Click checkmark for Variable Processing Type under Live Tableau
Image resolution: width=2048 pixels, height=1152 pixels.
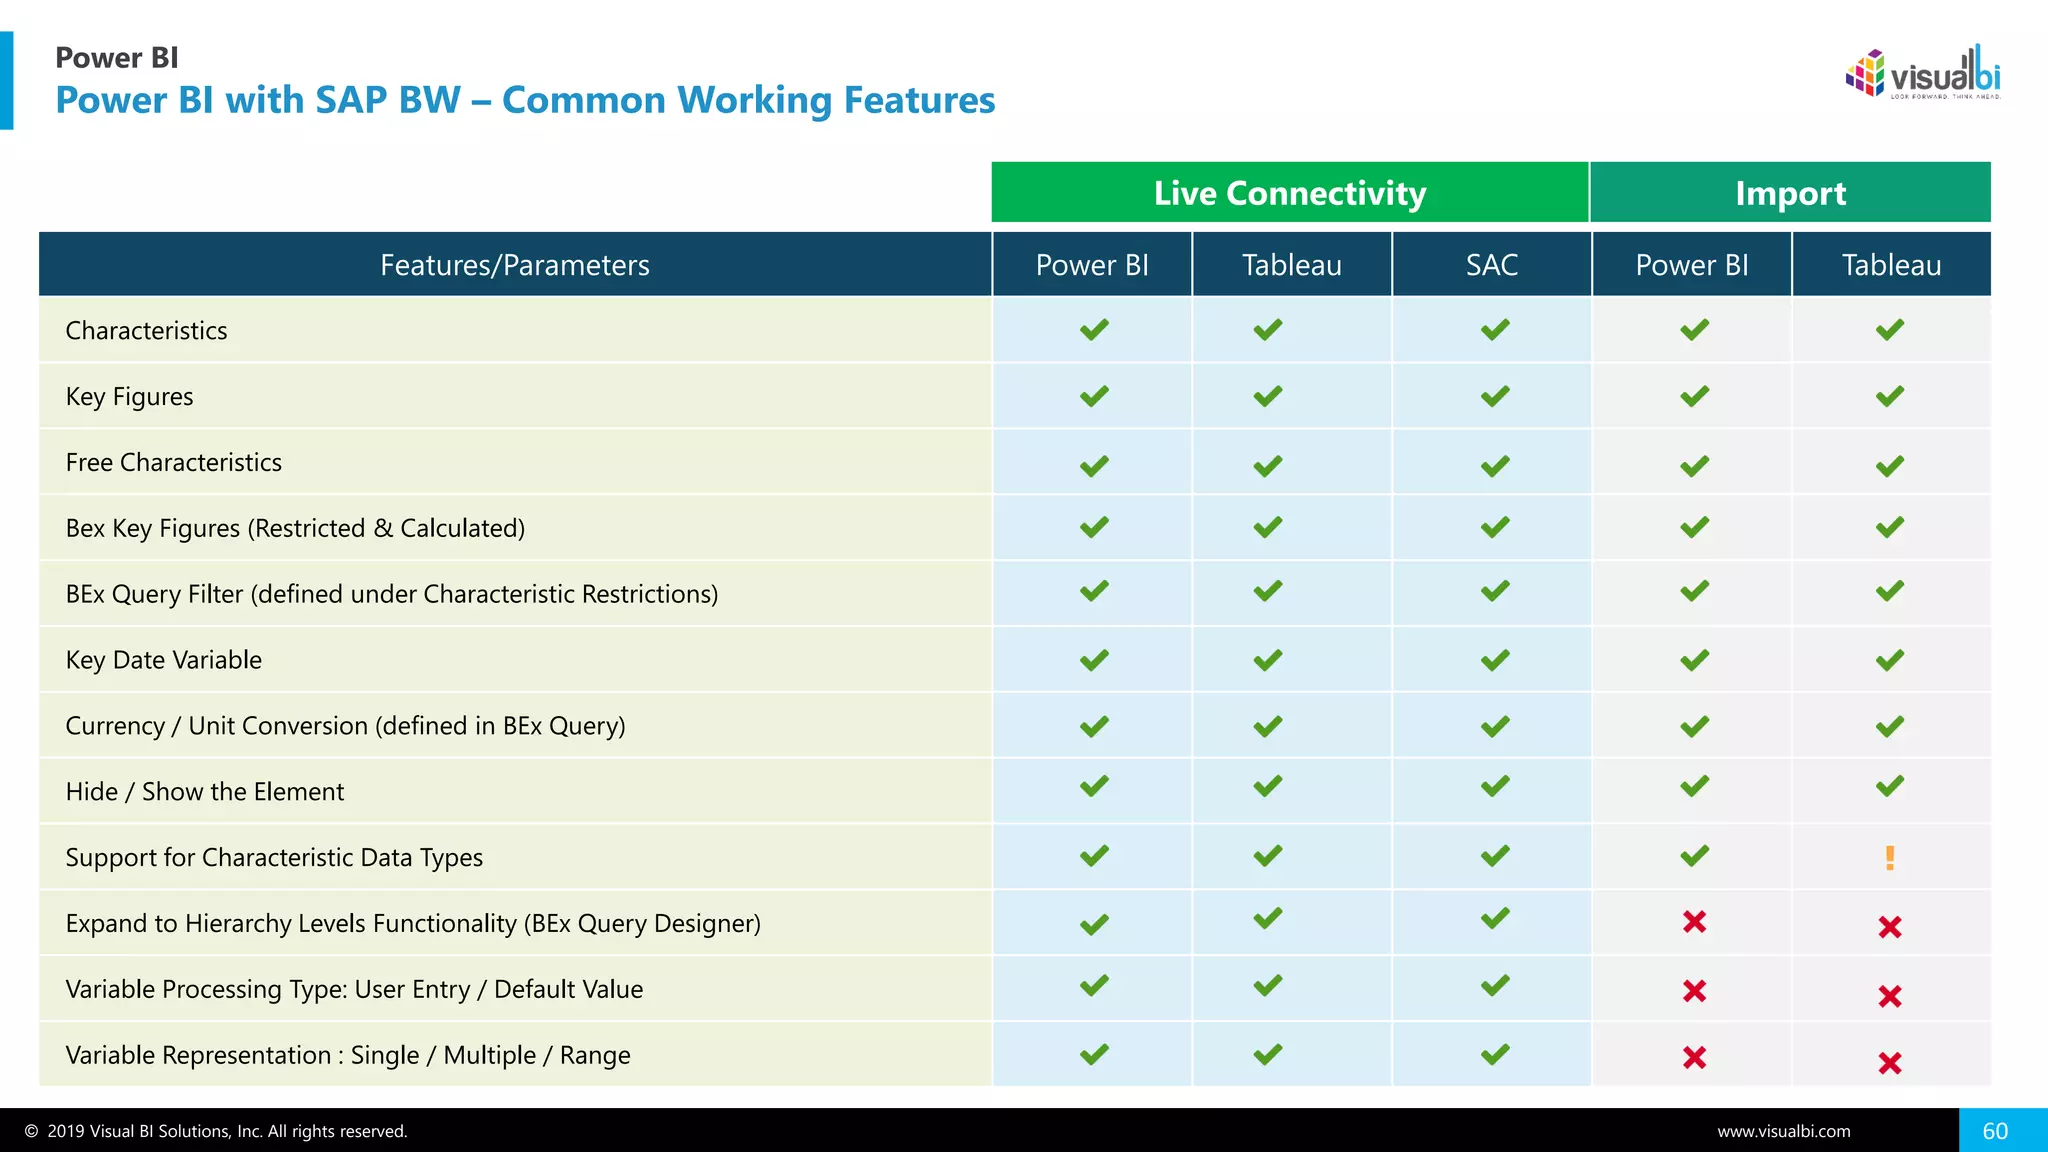click(1268, 986)
